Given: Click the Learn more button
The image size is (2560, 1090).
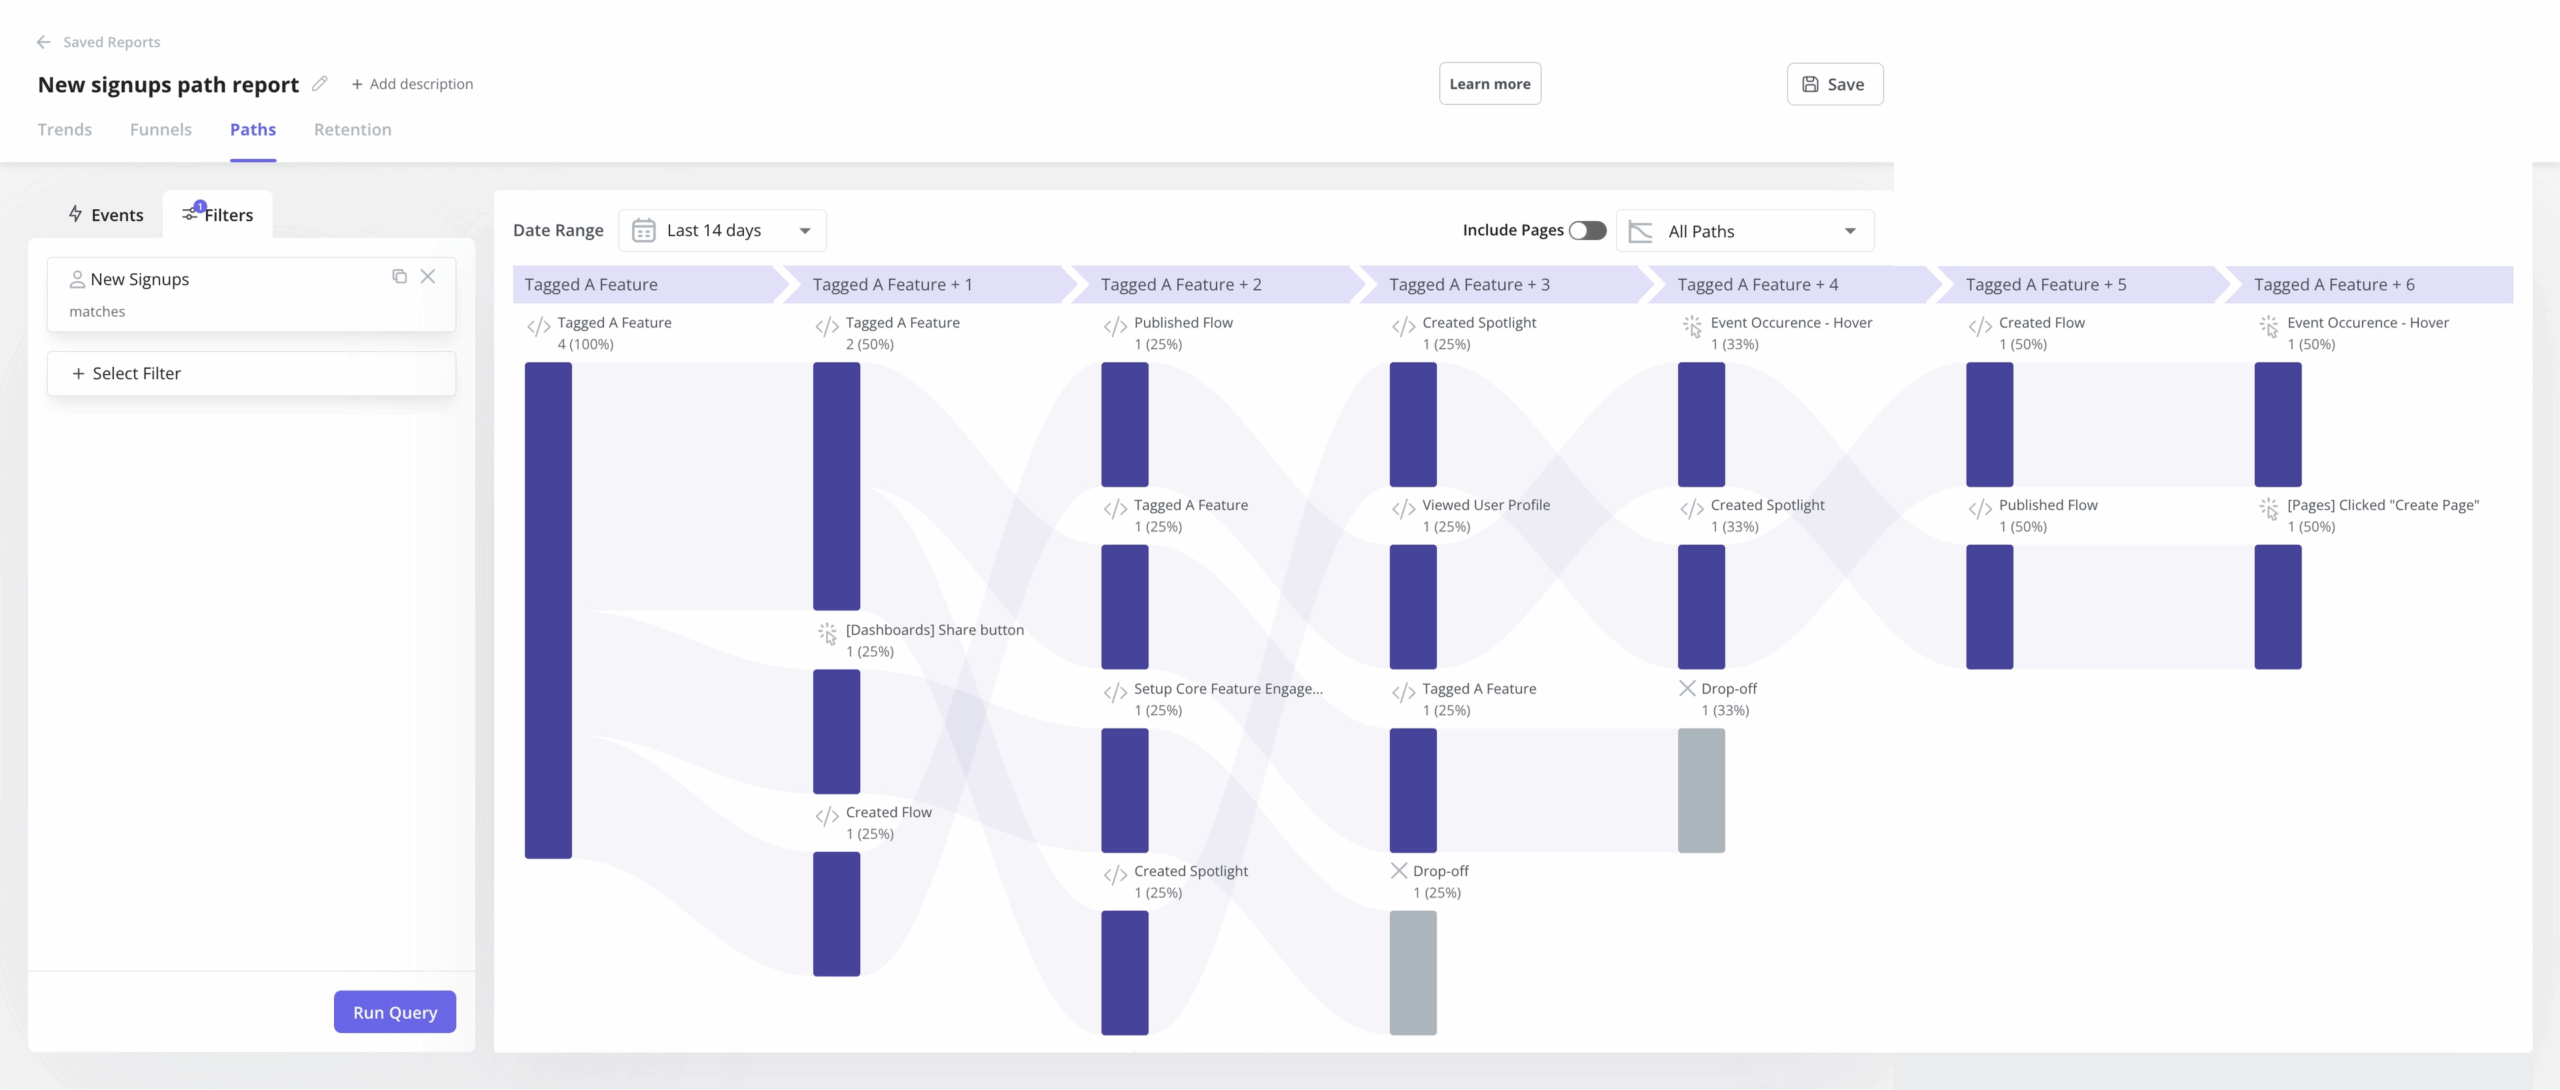Looking at the screenshot, I should (1489, 83).
